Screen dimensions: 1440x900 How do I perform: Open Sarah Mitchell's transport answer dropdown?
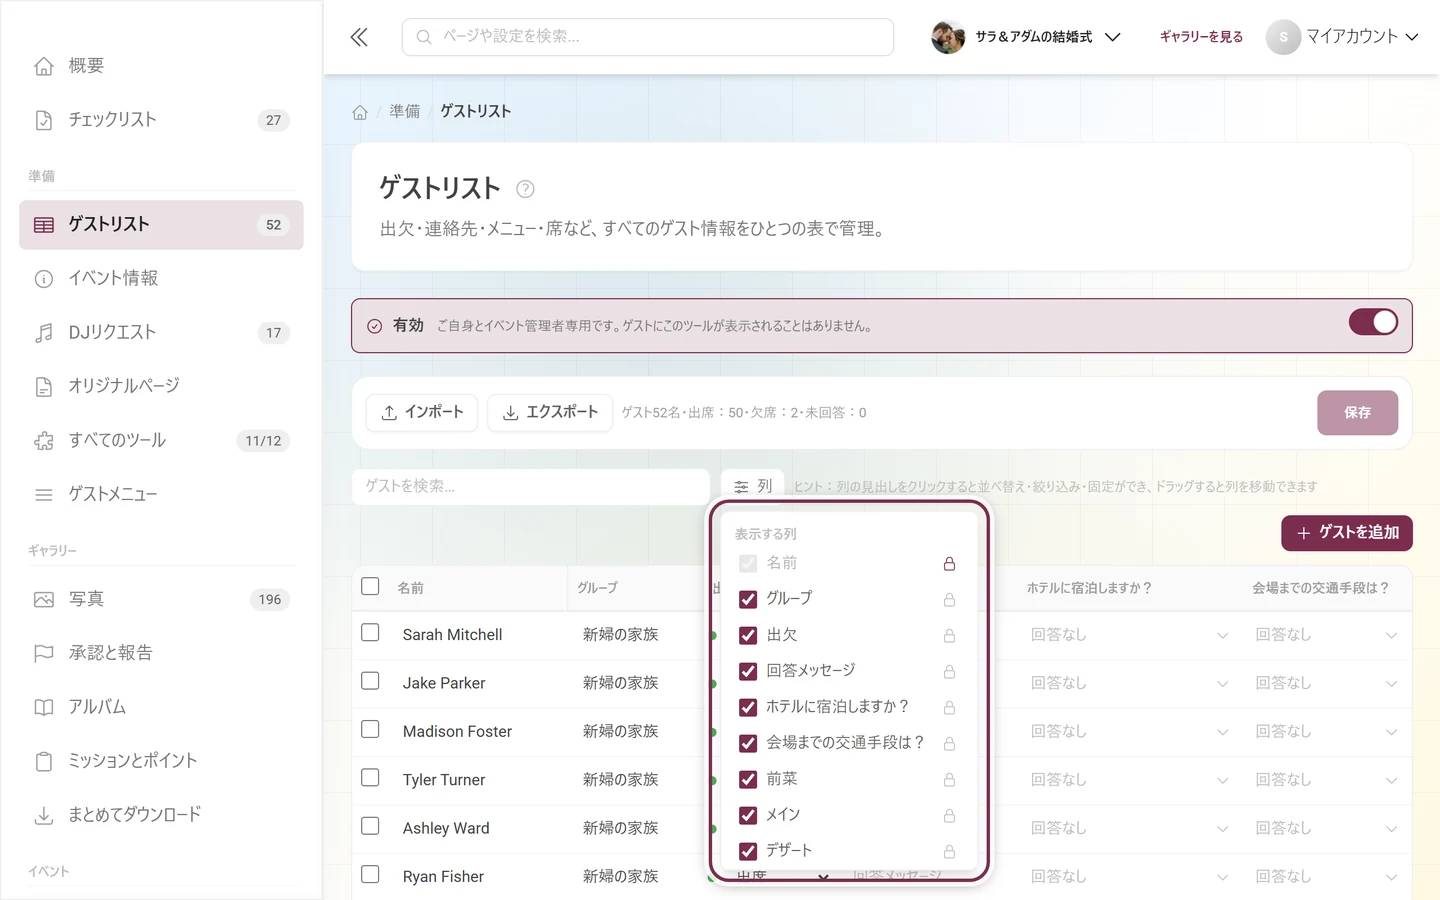1326,635
